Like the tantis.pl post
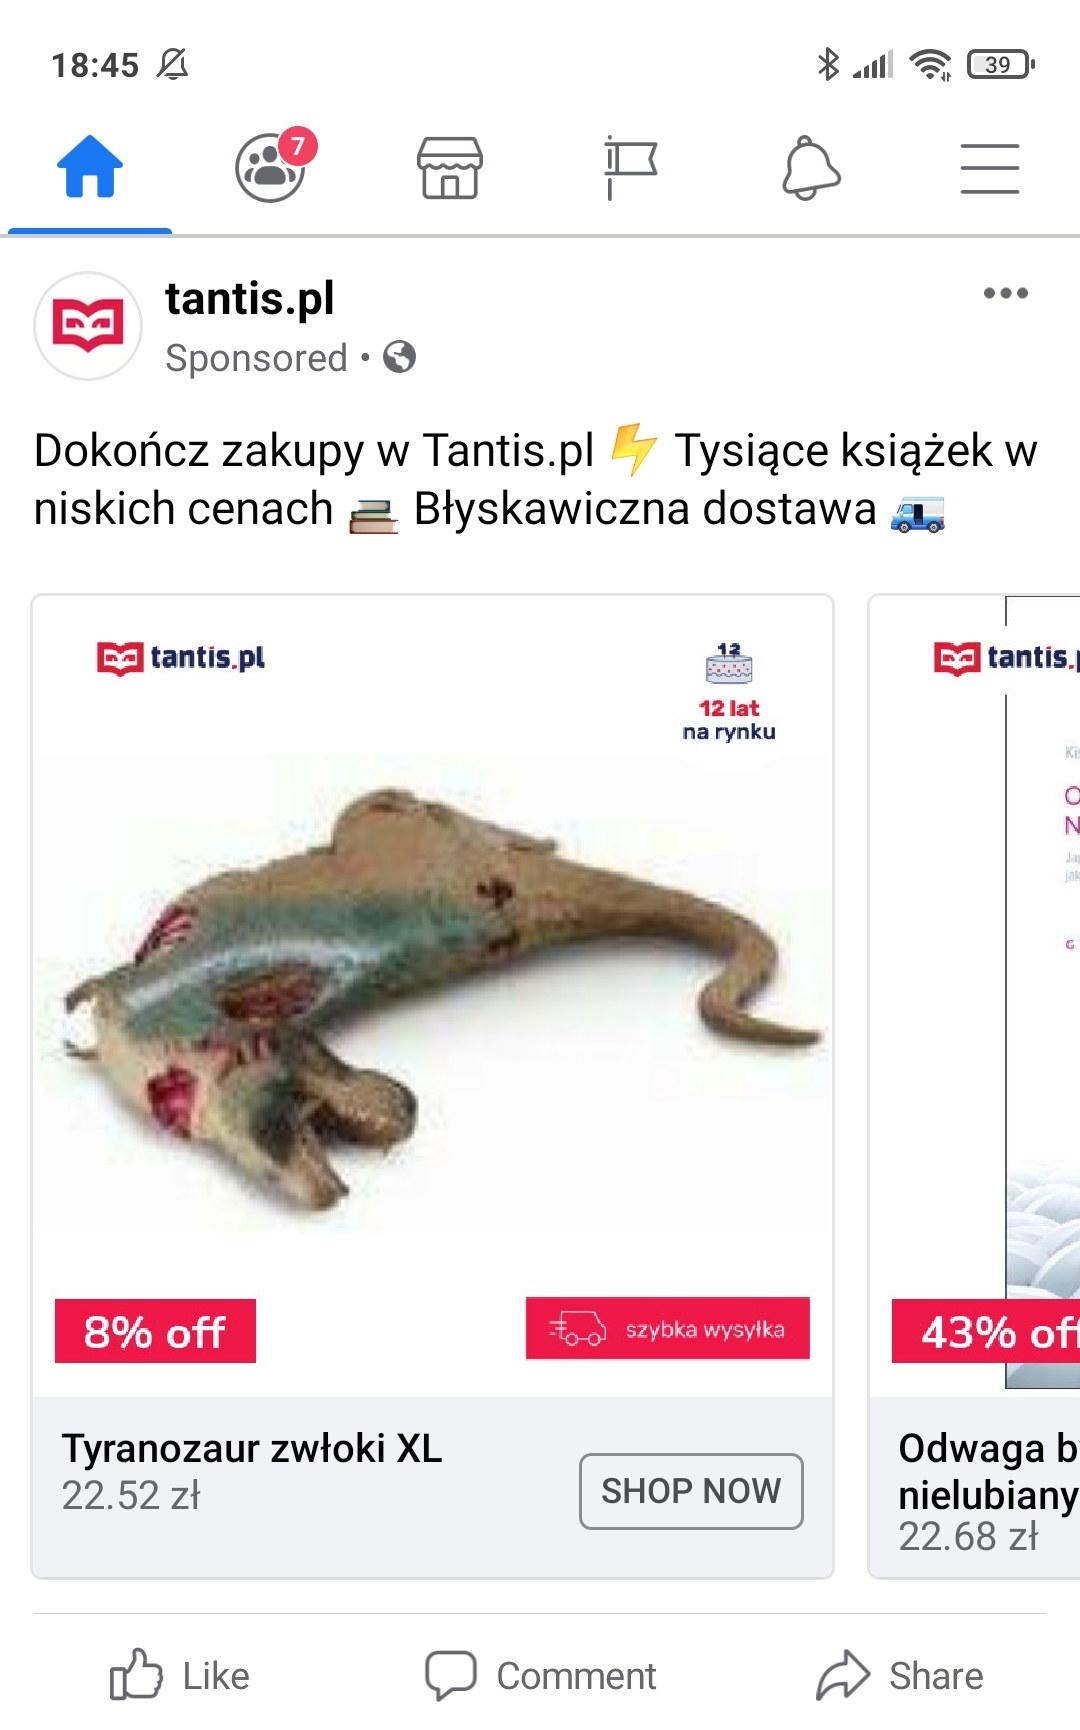Viewport: 1080px width, 1730px height. 180,1676
